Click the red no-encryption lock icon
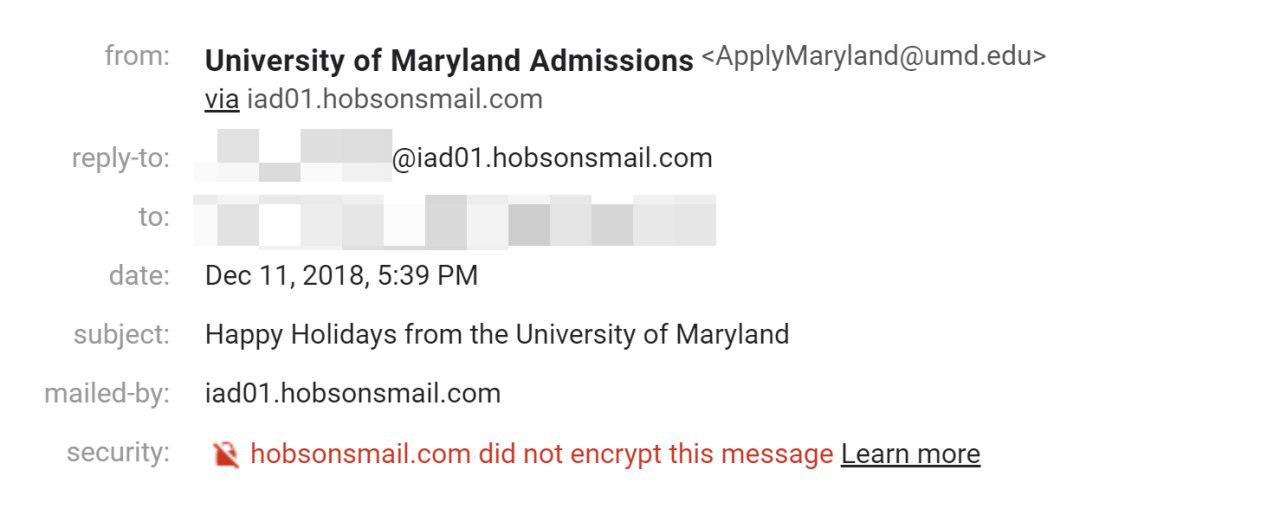 tap(226, 455)
